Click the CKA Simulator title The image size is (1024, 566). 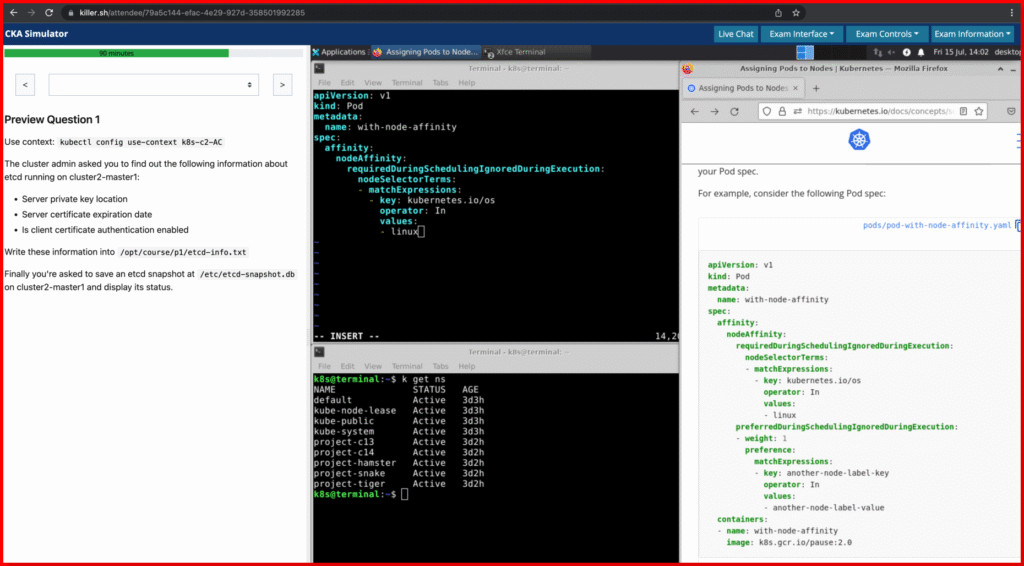pos(37,34)
